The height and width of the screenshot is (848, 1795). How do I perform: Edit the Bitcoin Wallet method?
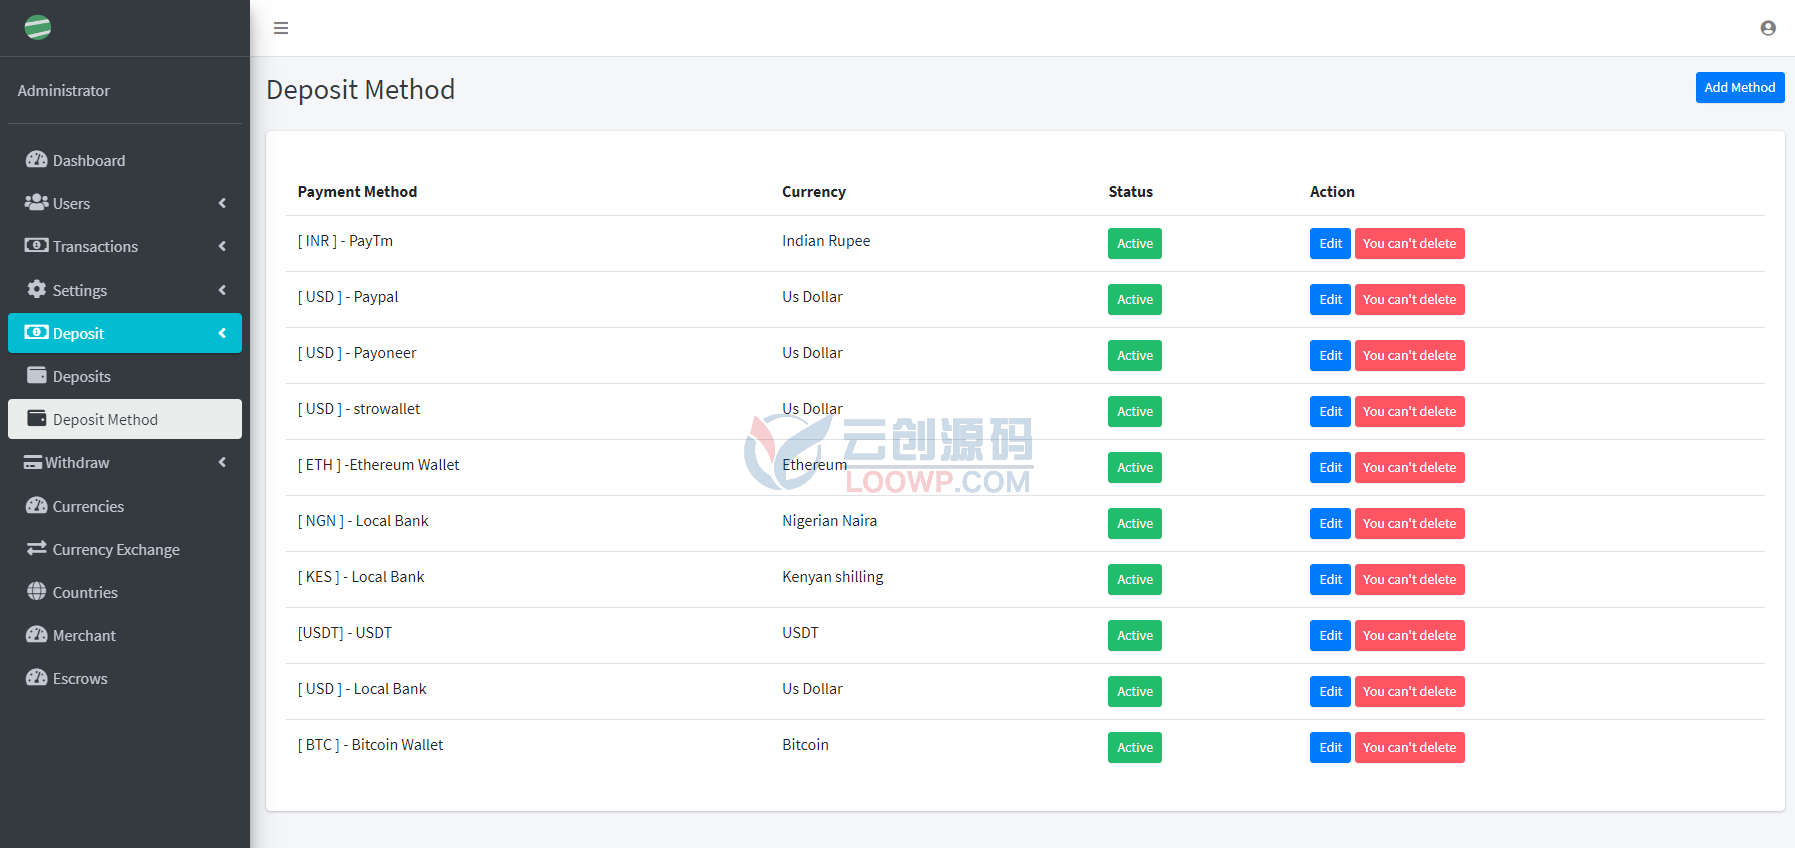[1330, 747]
